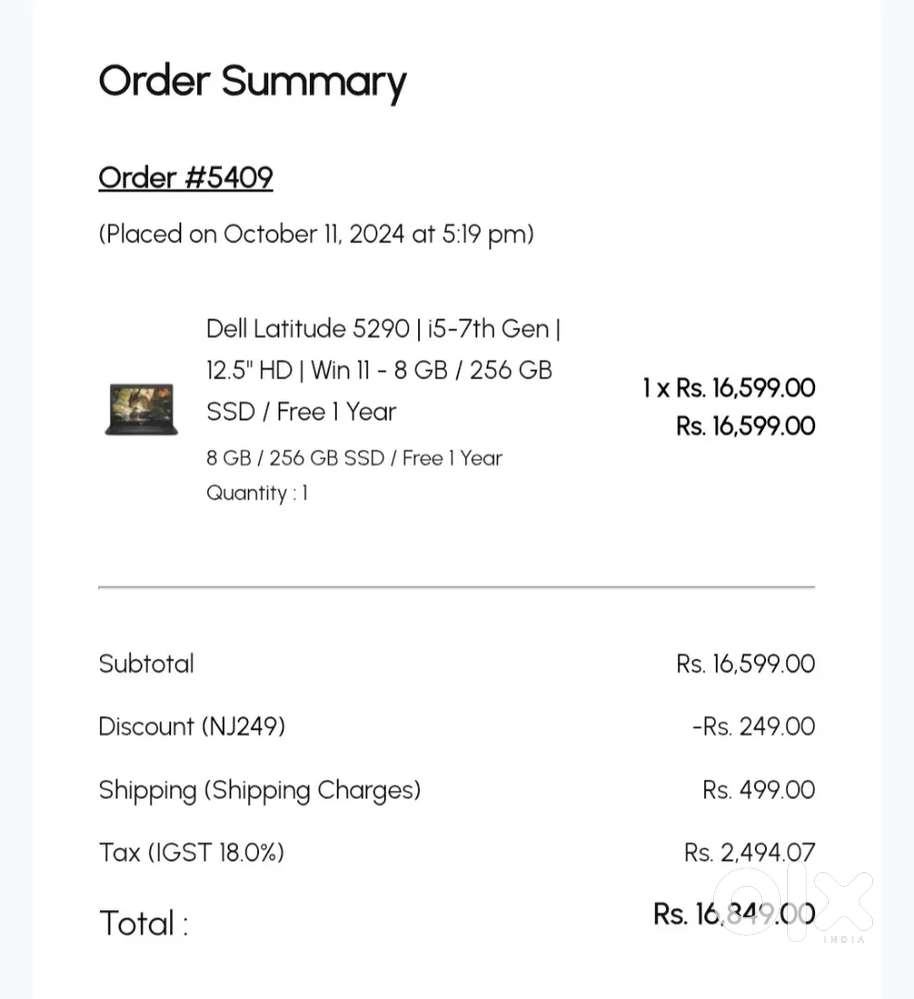Click the 1 x Rs. 16,599.00 unit price
Viewport: 914px width, 999px height.
(x=728, y=388)
